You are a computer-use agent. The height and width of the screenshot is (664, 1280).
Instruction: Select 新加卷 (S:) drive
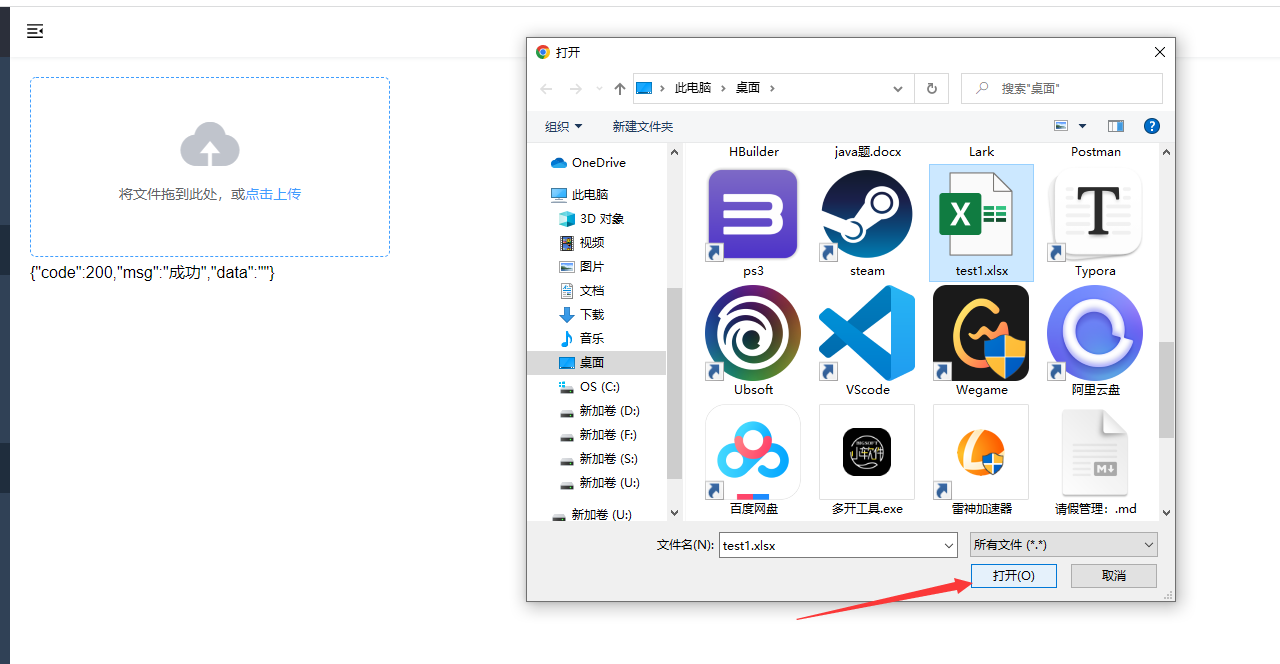click(600, 459)
